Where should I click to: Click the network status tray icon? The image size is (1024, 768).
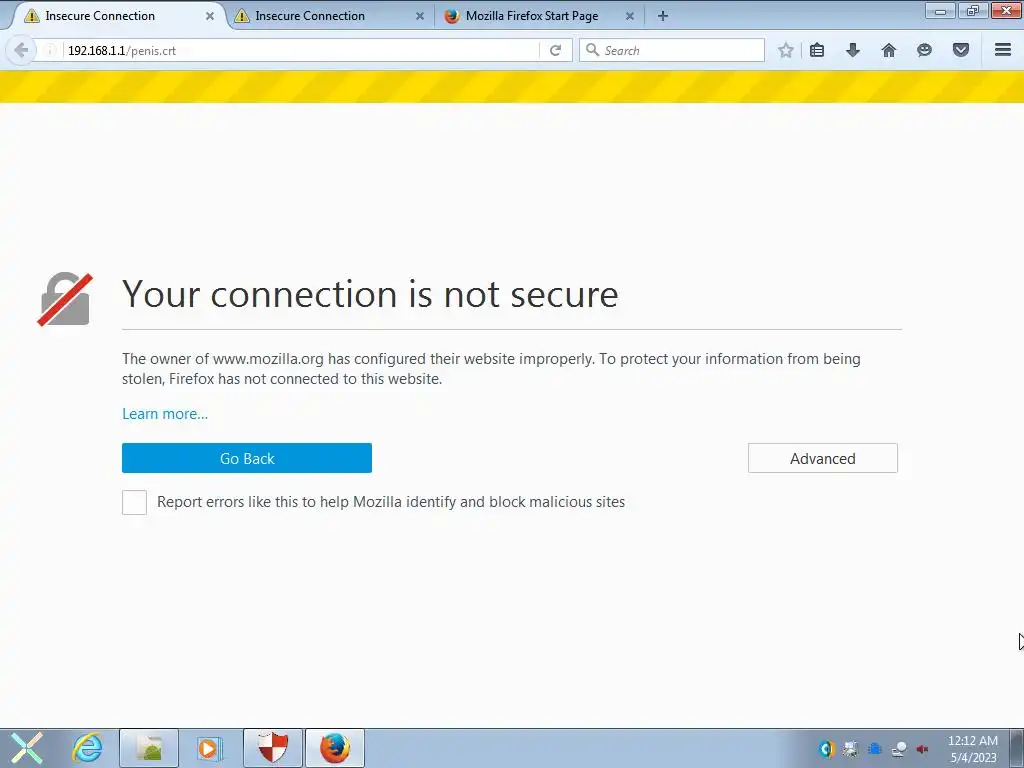899,749
